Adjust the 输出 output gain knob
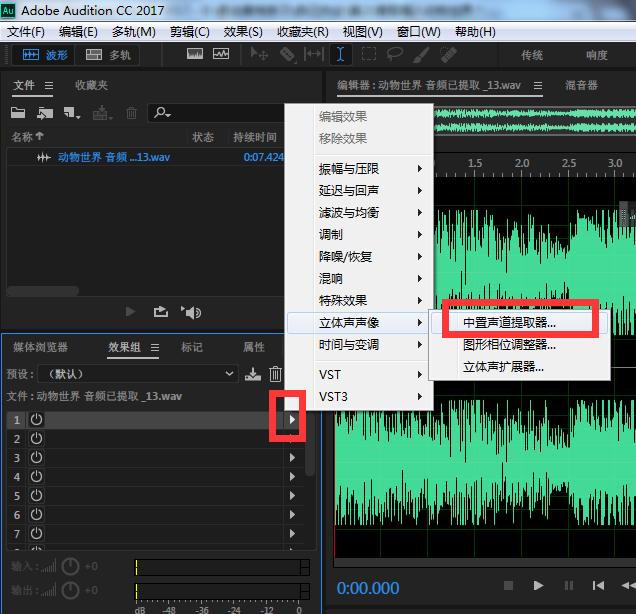This screenshot has width=636, height=614. tap(70, 590)
